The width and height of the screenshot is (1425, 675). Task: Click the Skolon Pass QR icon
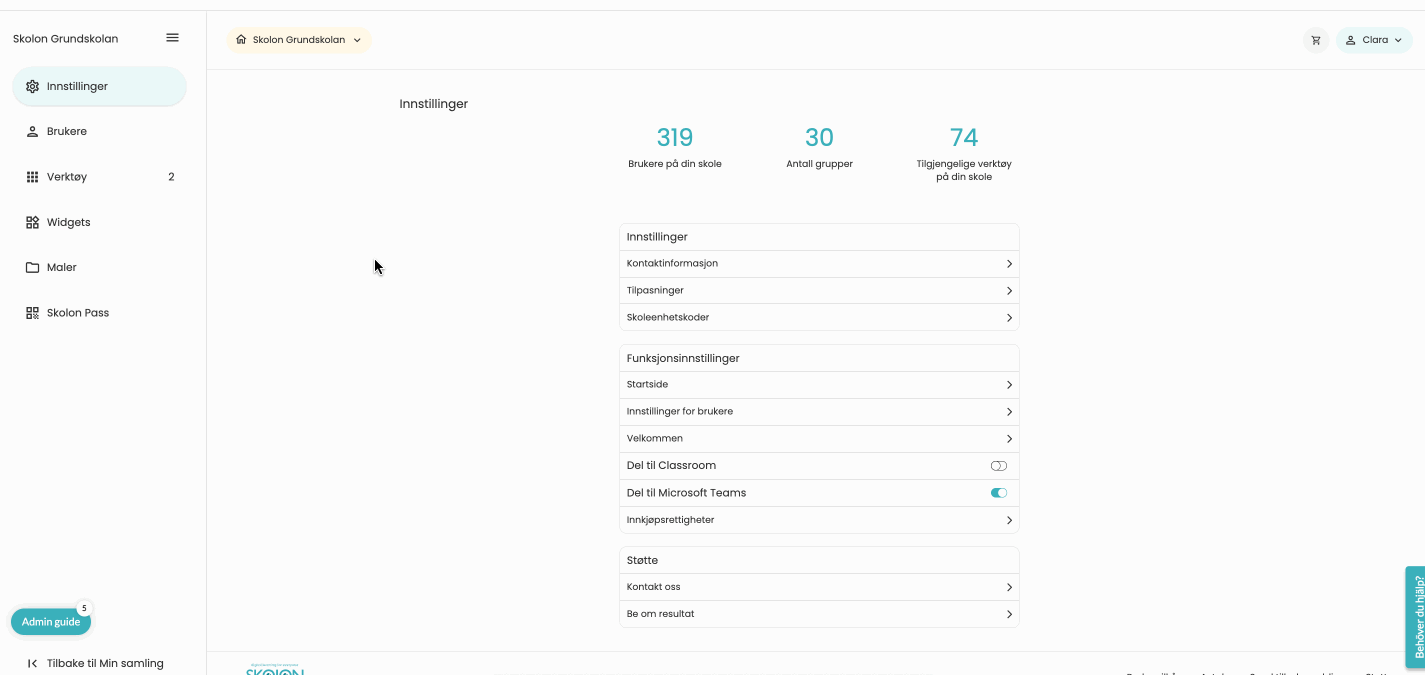(x=32, y=313)
